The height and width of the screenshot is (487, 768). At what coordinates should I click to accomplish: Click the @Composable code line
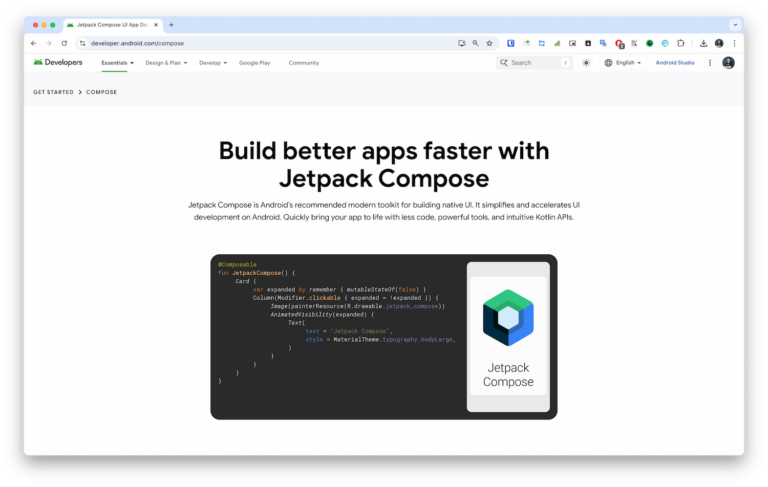pos(237,265)
